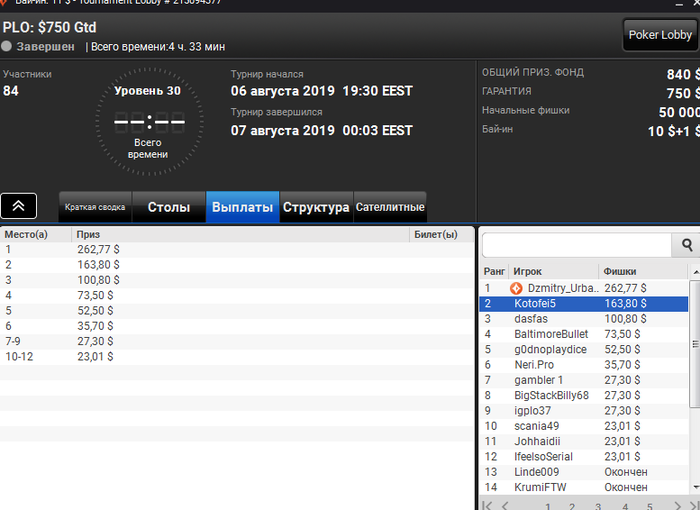
Task: Go to first page of players
Action: (x=488, y=506)
